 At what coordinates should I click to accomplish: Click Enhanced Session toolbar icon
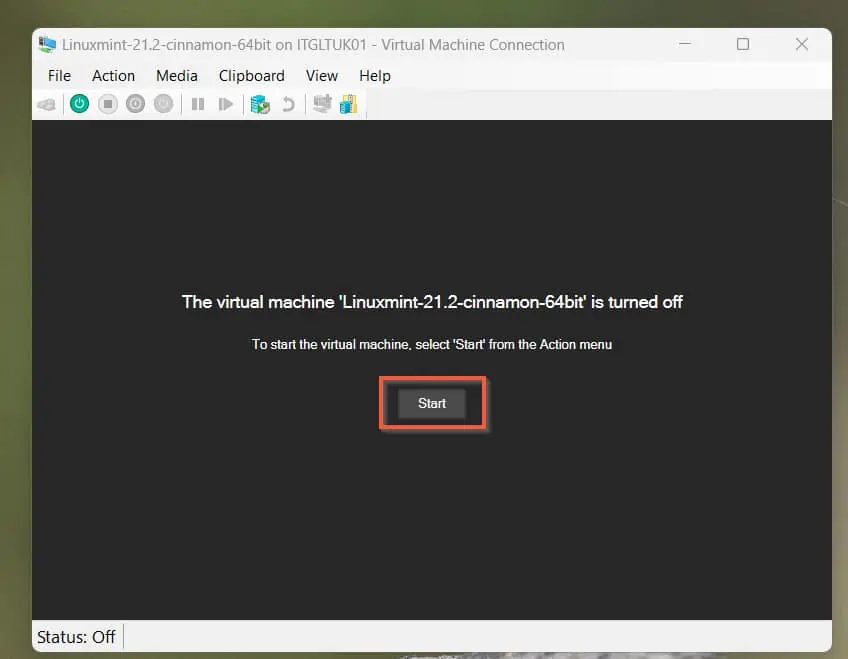tap(323, 103)
